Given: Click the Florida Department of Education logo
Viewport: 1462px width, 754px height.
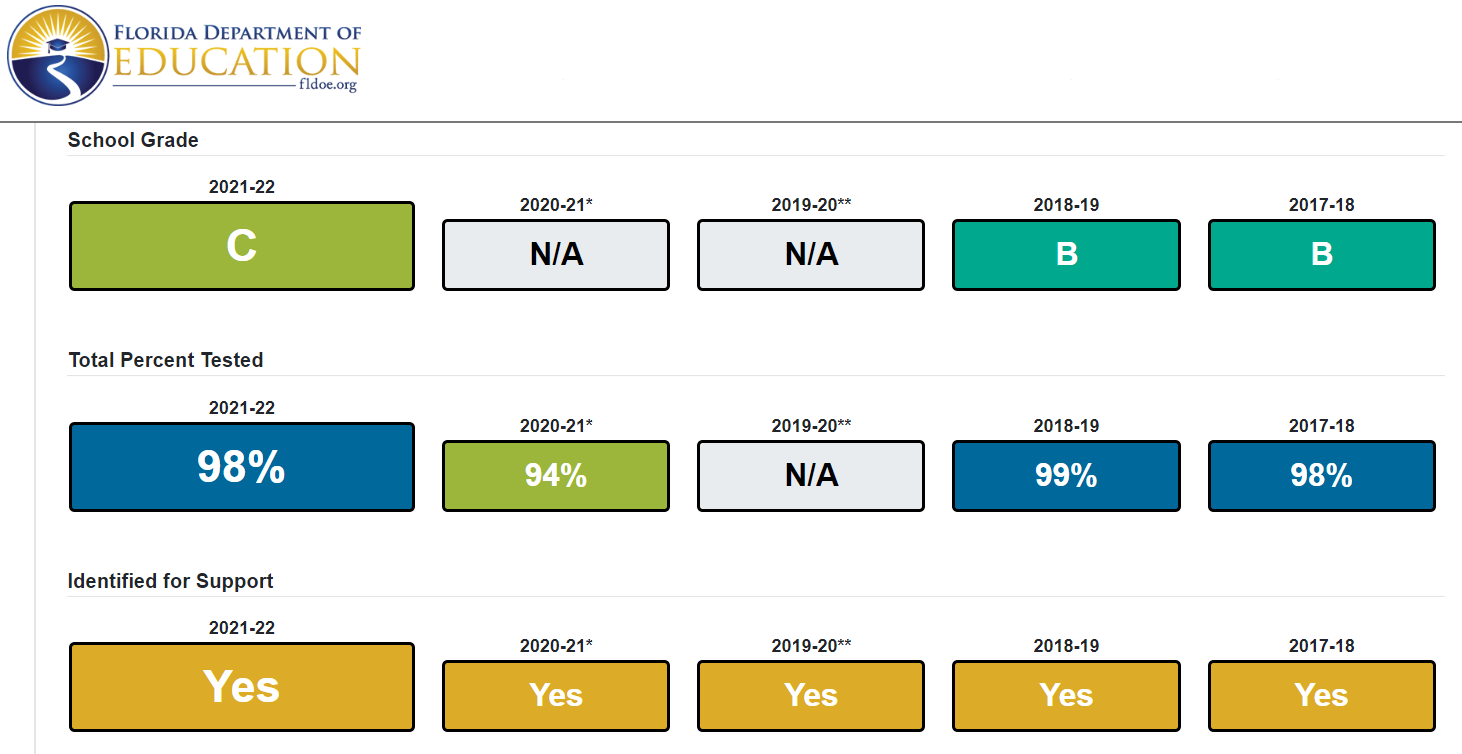Looking at the screenshot, I should point(184,55).
